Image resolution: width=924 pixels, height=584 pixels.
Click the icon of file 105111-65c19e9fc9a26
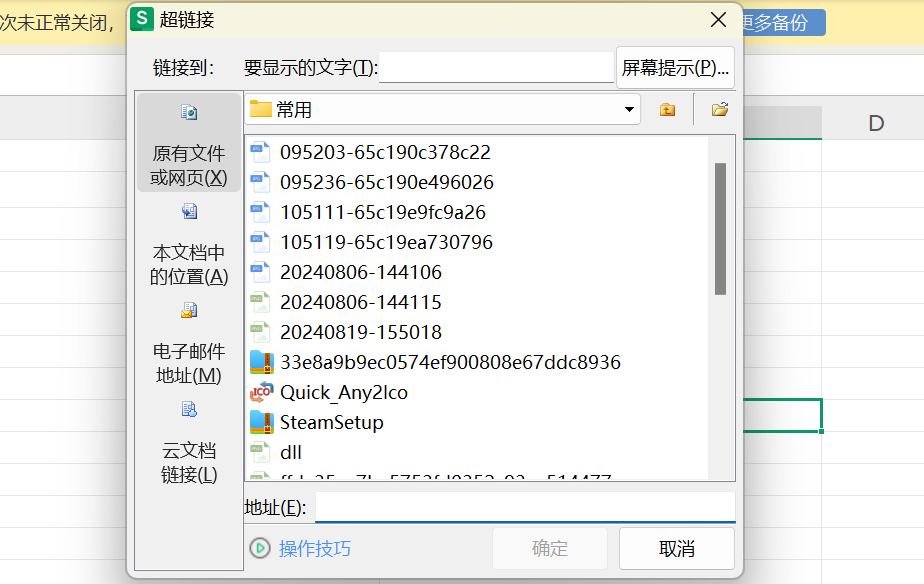(x=260, y=212)
